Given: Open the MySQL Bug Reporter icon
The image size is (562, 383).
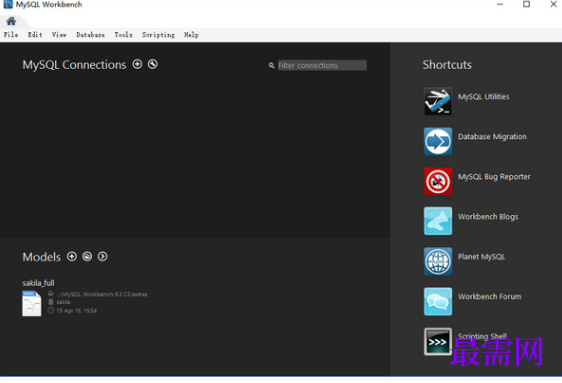Looking at the screenshot, I should [x=438, y=181].
